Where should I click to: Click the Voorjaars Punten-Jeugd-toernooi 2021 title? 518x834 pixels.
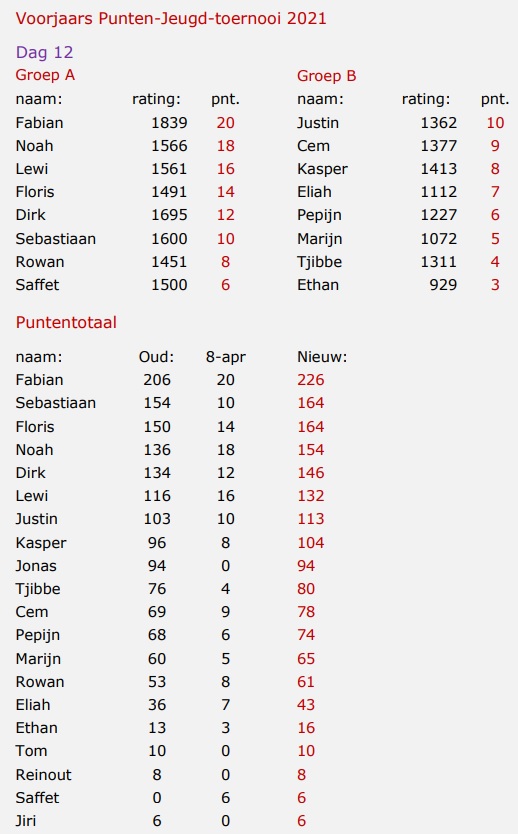coord(171,19)
